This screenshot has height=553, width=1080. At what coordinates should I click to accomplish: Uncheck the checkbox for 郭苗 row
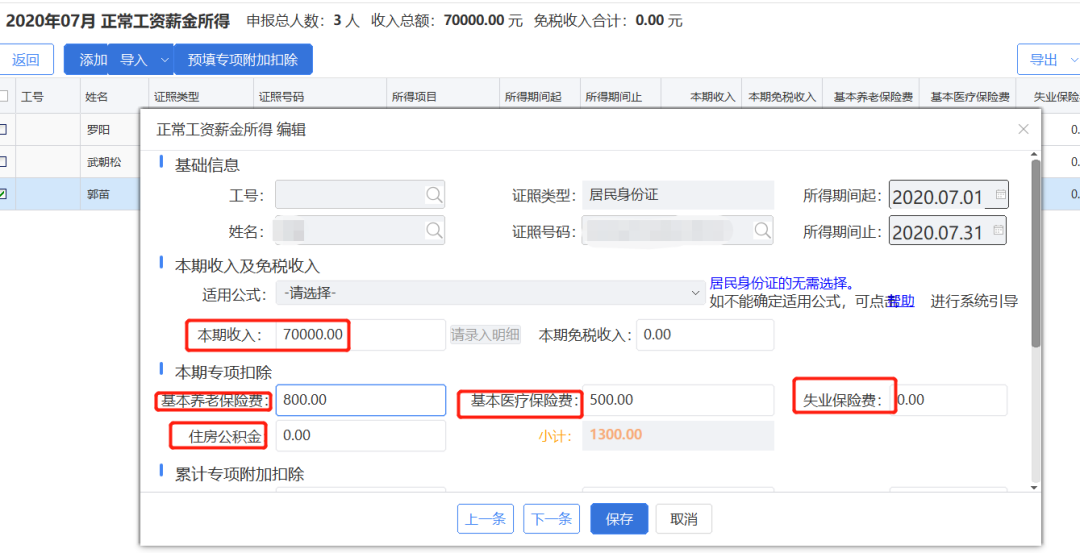click(4, 194)
